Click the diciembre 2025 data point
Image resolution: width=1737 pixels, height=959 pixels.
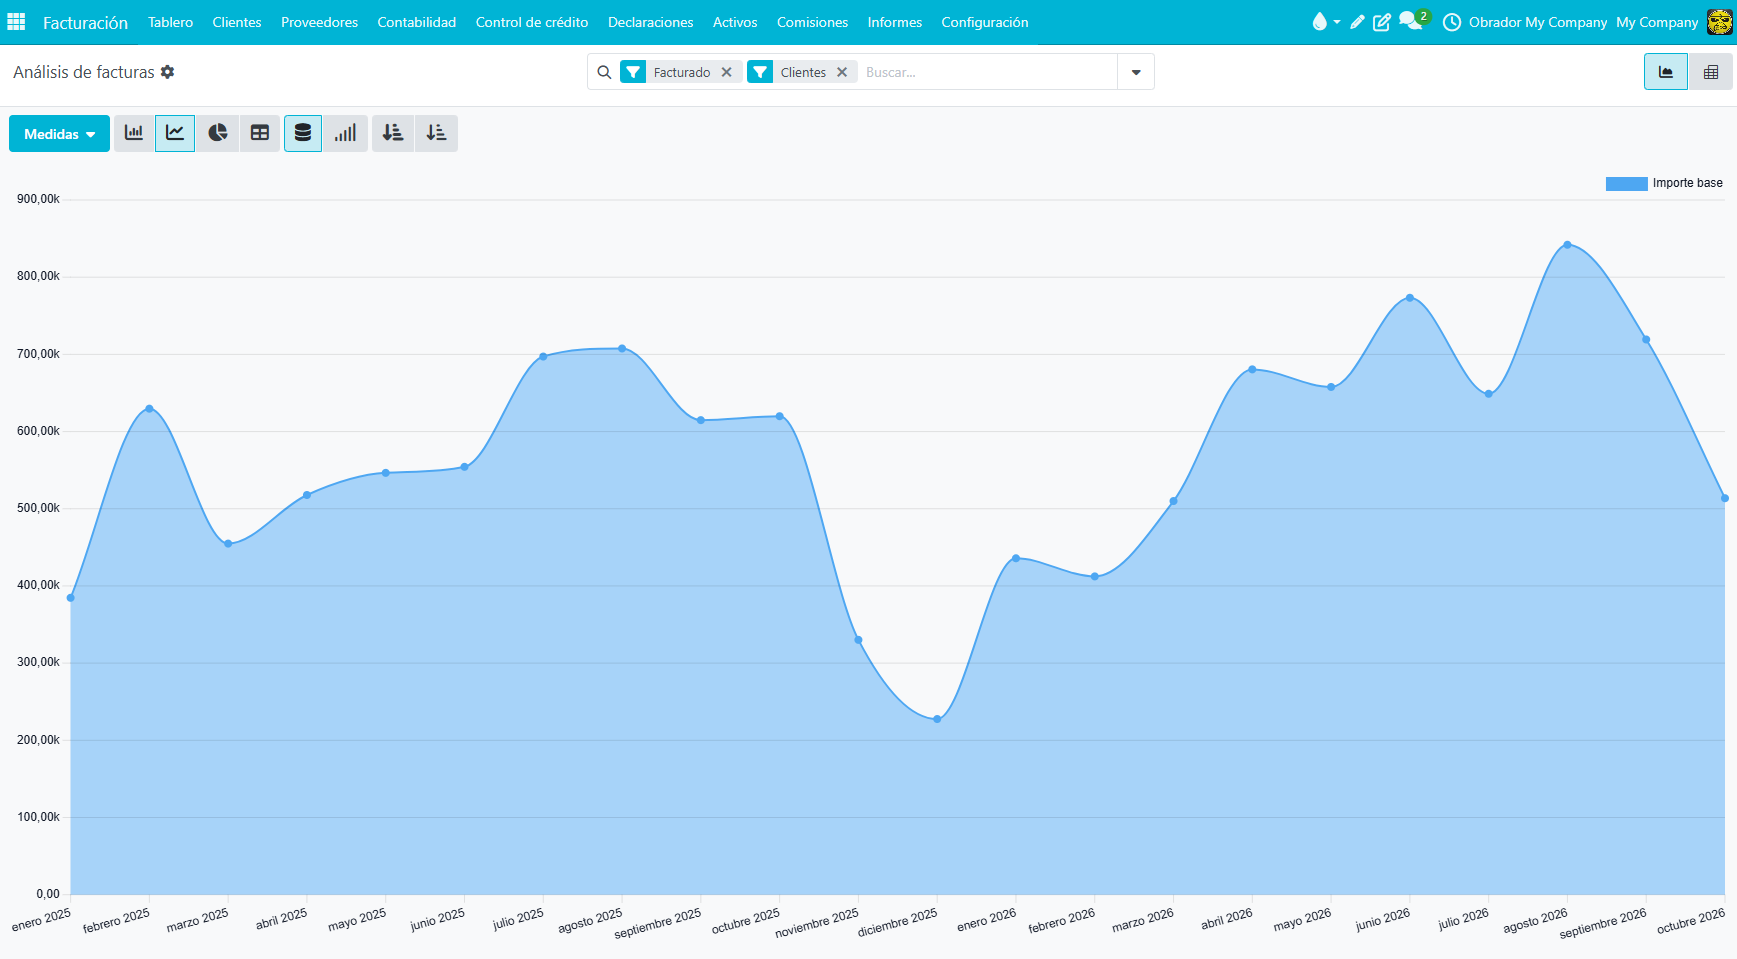(x=937, y=719)
